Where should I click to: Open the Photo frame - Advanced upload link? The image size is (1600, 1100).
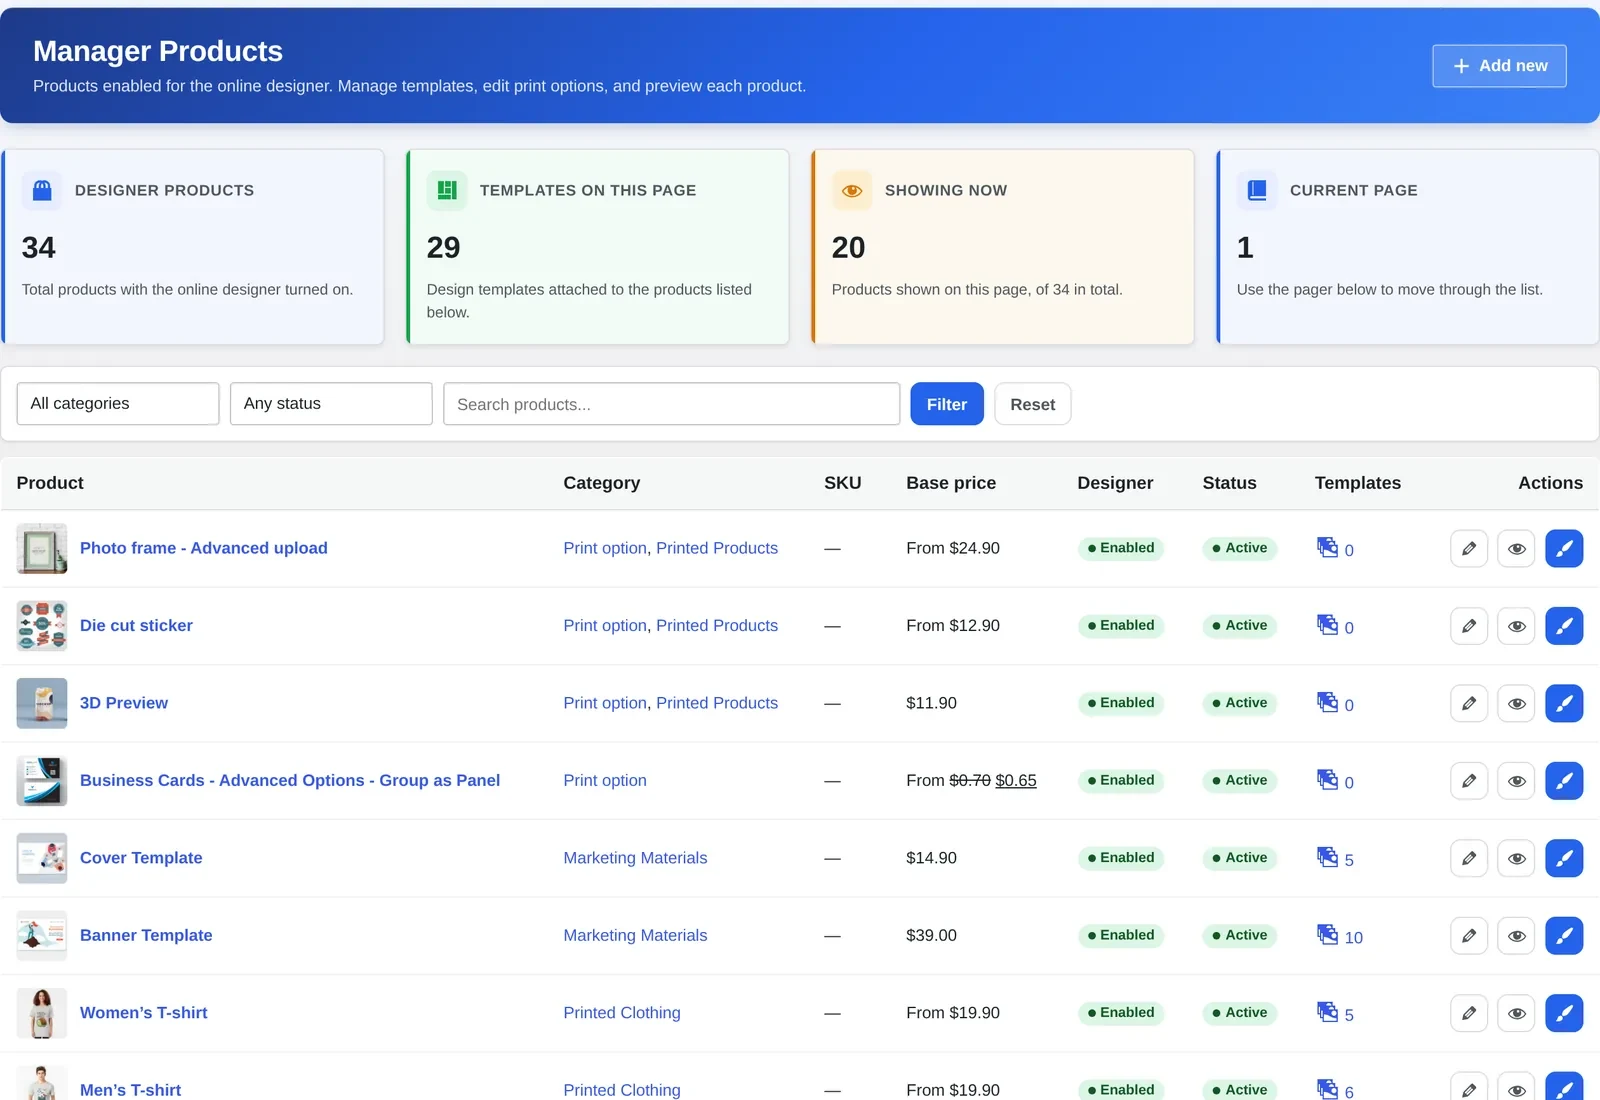(x=204, y=548)
